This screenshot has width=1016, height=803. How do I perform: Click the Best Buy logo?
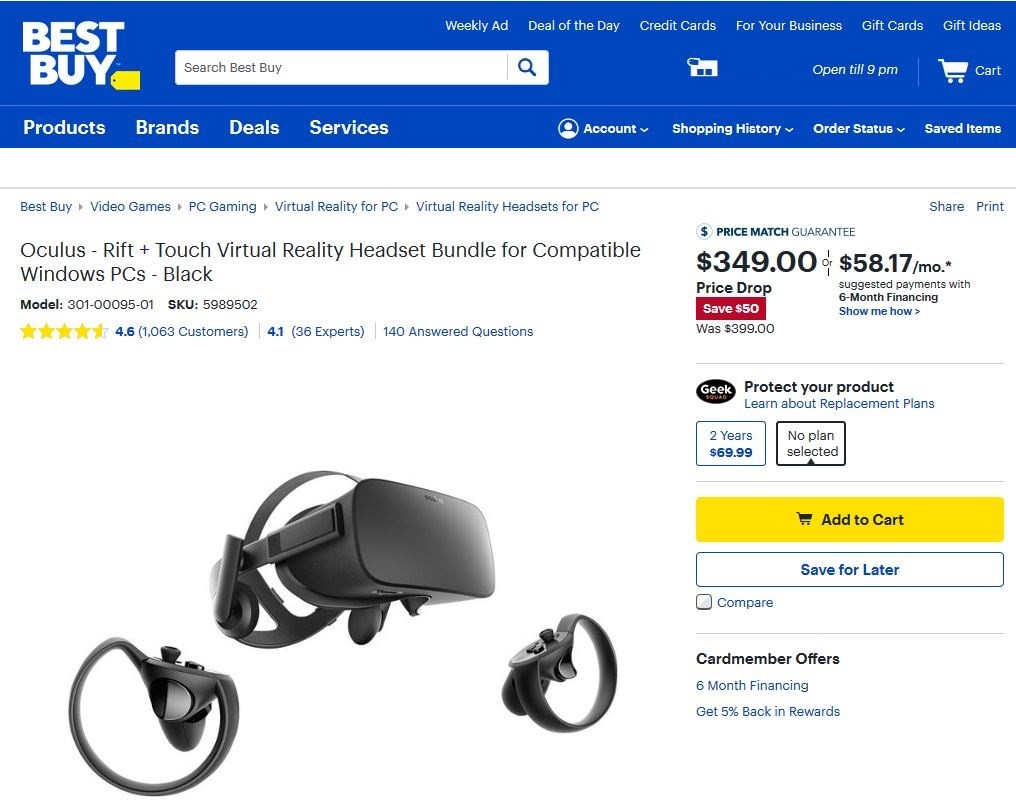pos(80,54)
